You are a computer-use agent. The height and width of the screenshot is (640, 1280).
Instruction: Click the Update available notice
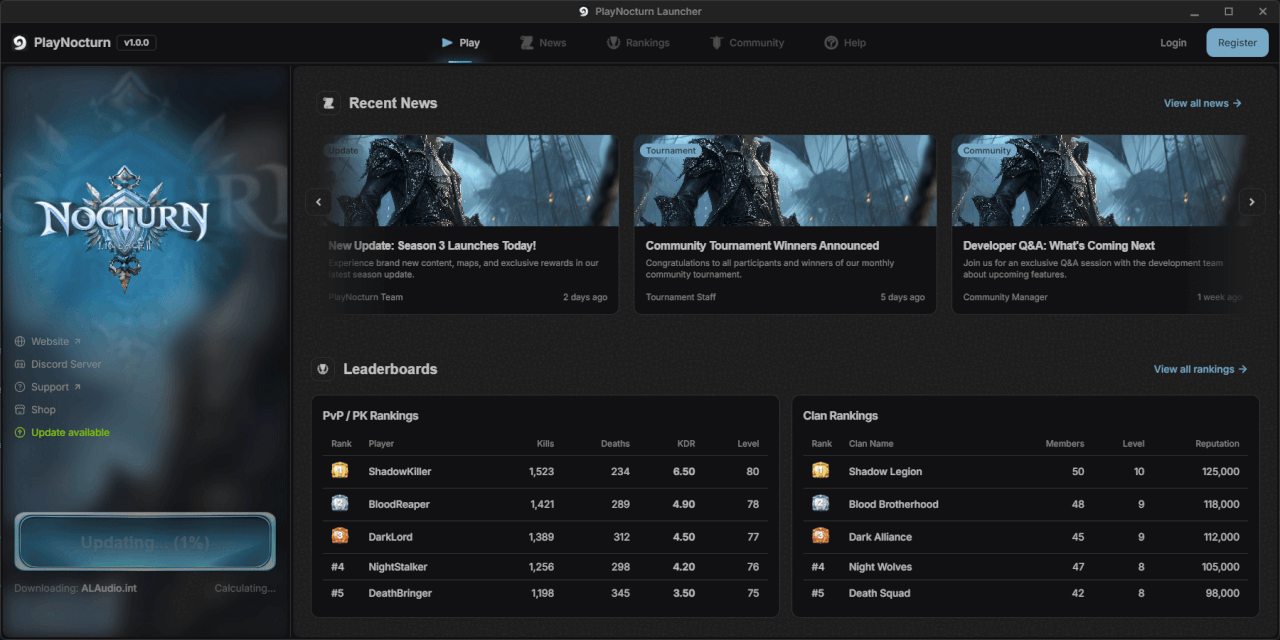(62, 433)
